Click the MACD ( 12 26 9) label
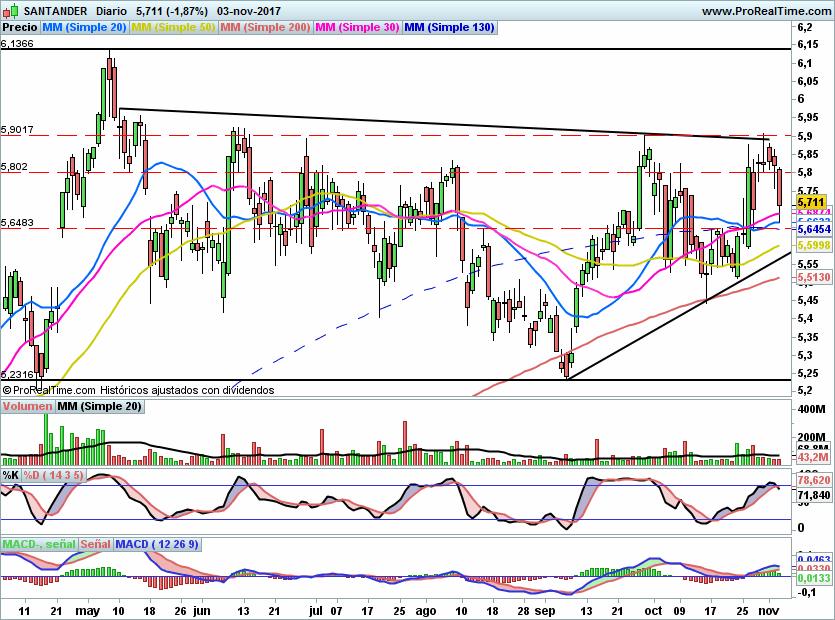The width and height of the screenshot is (835, 620). 157,544
